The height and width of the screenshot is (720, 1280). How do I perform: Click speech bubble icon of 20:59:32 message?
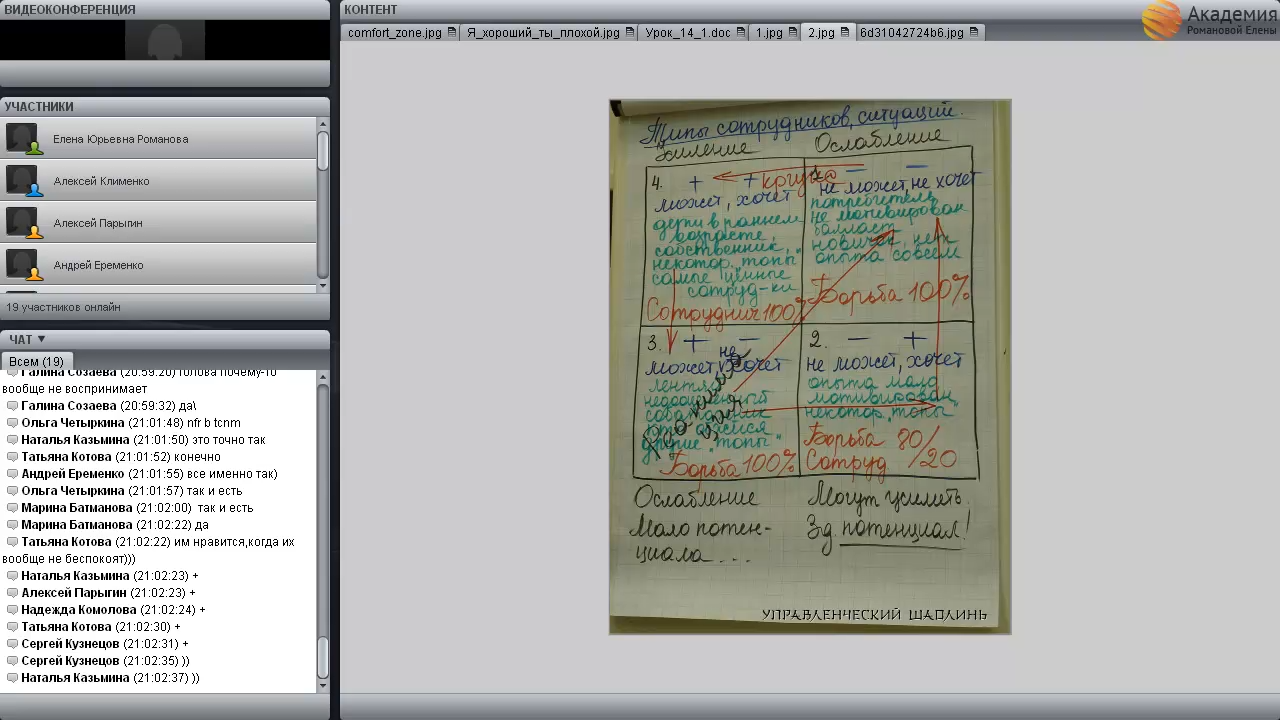pyautogui.click(x=13, y=406)
